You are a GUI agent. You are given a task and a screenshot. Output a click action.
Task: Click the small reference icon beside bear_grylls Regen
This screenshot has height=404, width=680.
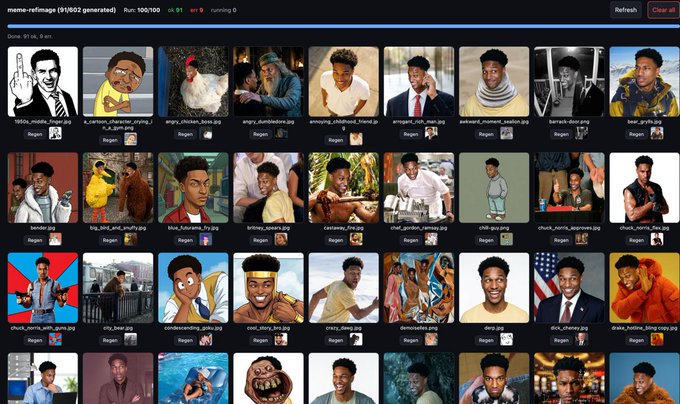(657, 134)
